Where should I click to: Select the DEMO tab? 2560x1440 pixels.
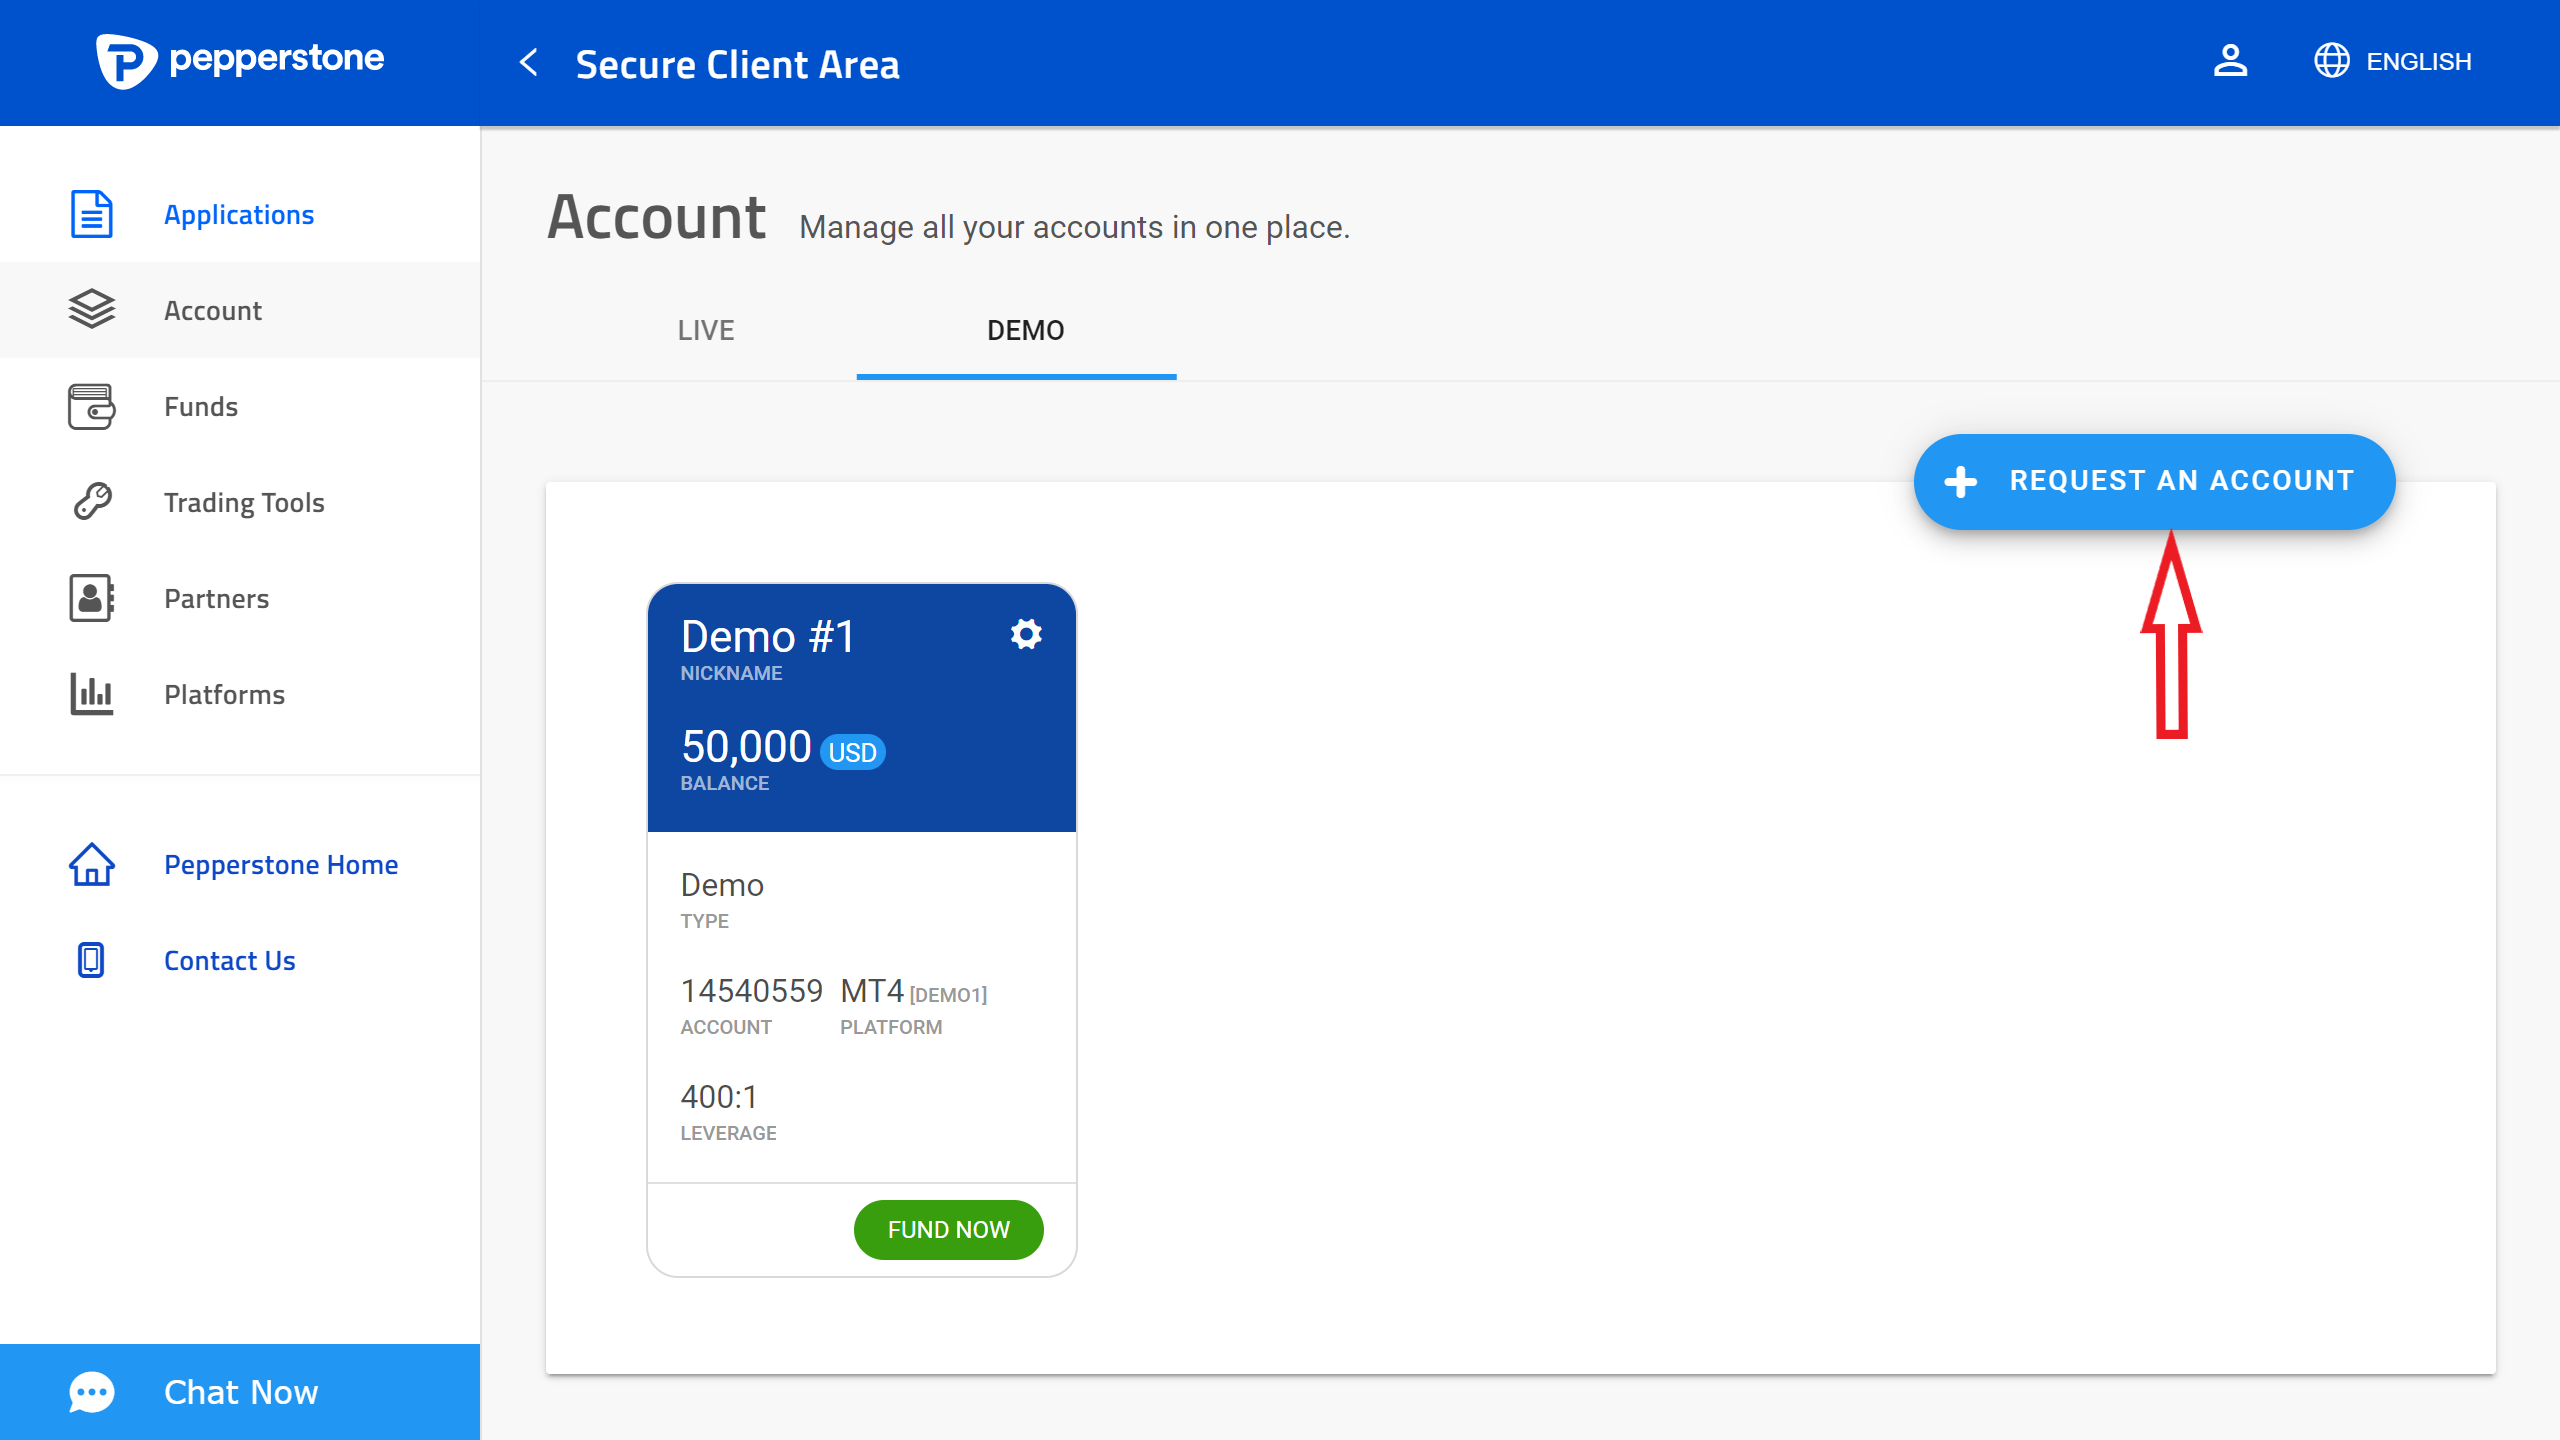[x=1025, y=330]
